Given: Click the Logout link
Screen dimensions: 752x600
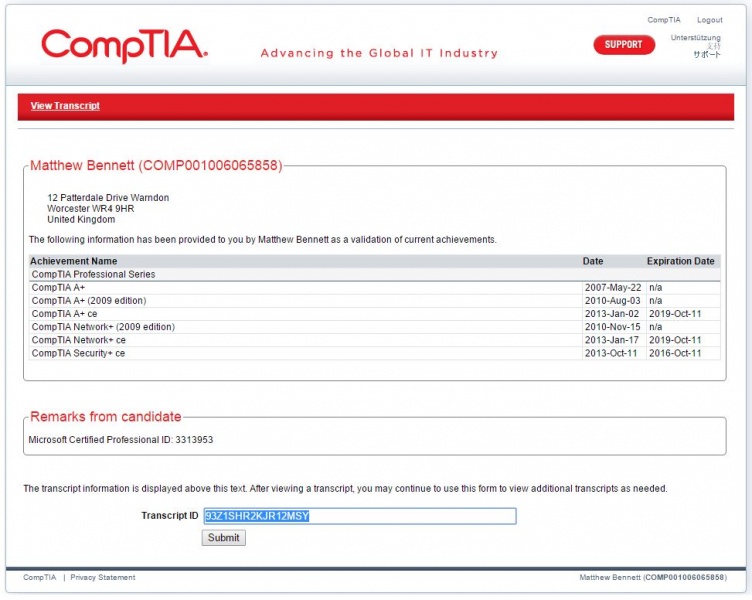Looking at the screenshot, I should click(x=709, y=20).
